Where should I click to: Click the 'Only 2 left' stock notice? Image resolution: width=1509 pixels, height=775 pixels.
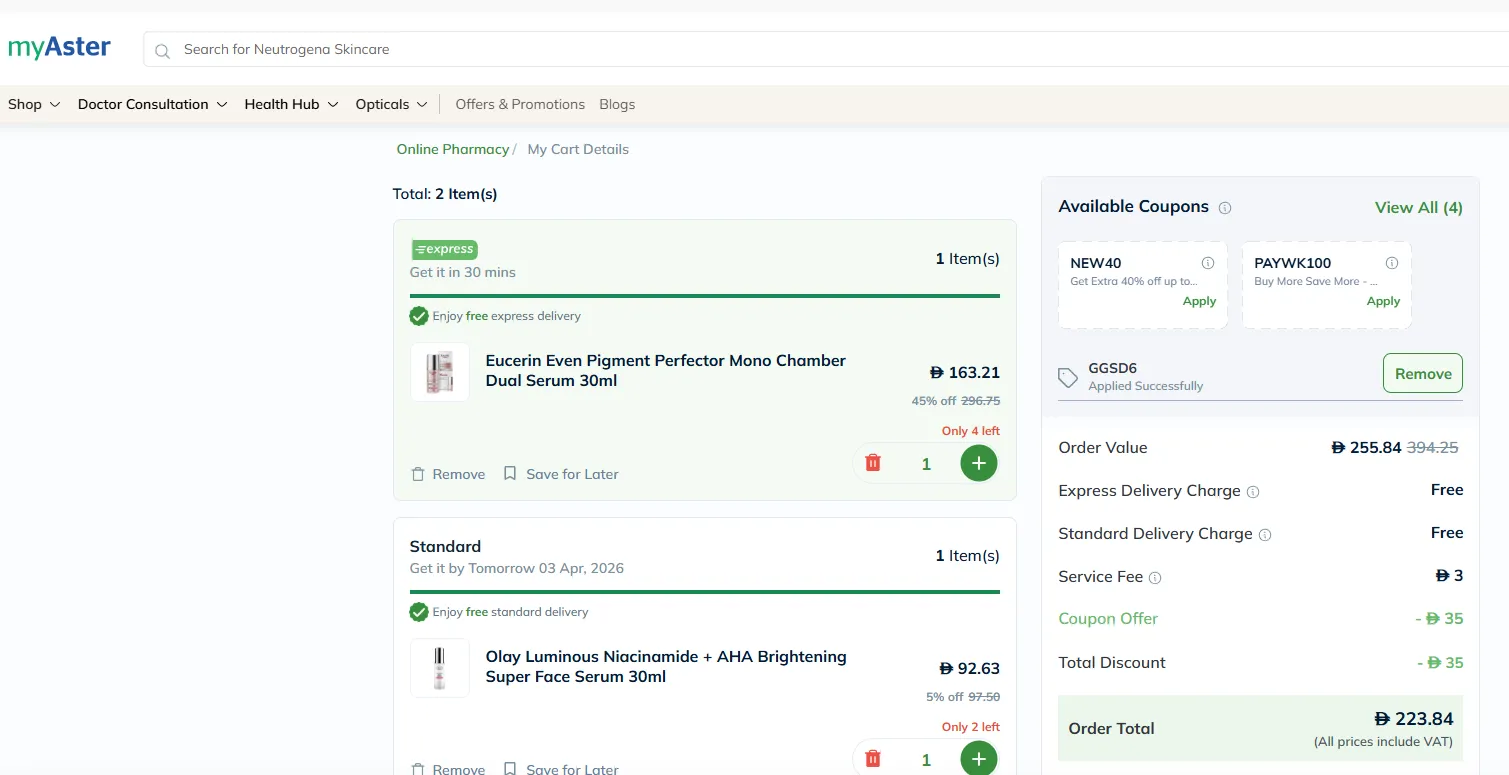pyautogui.click(x=971, y=727)
